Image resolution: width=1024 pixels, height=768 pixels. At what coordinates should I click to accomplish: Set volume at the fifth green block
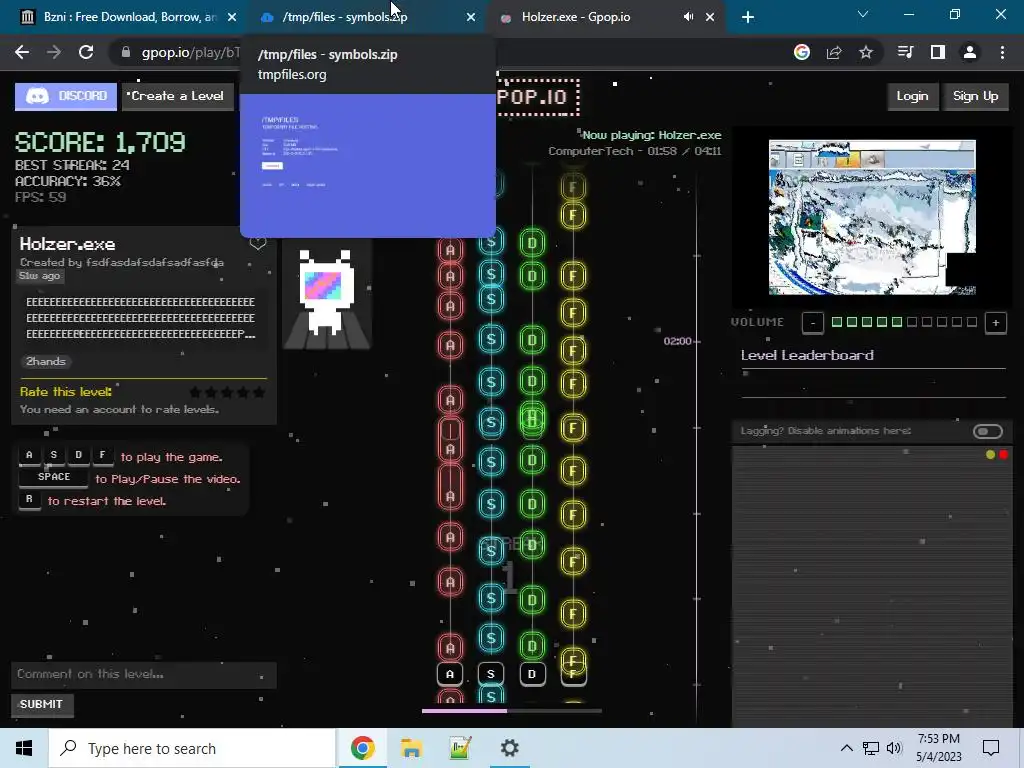tap(897, 322)
